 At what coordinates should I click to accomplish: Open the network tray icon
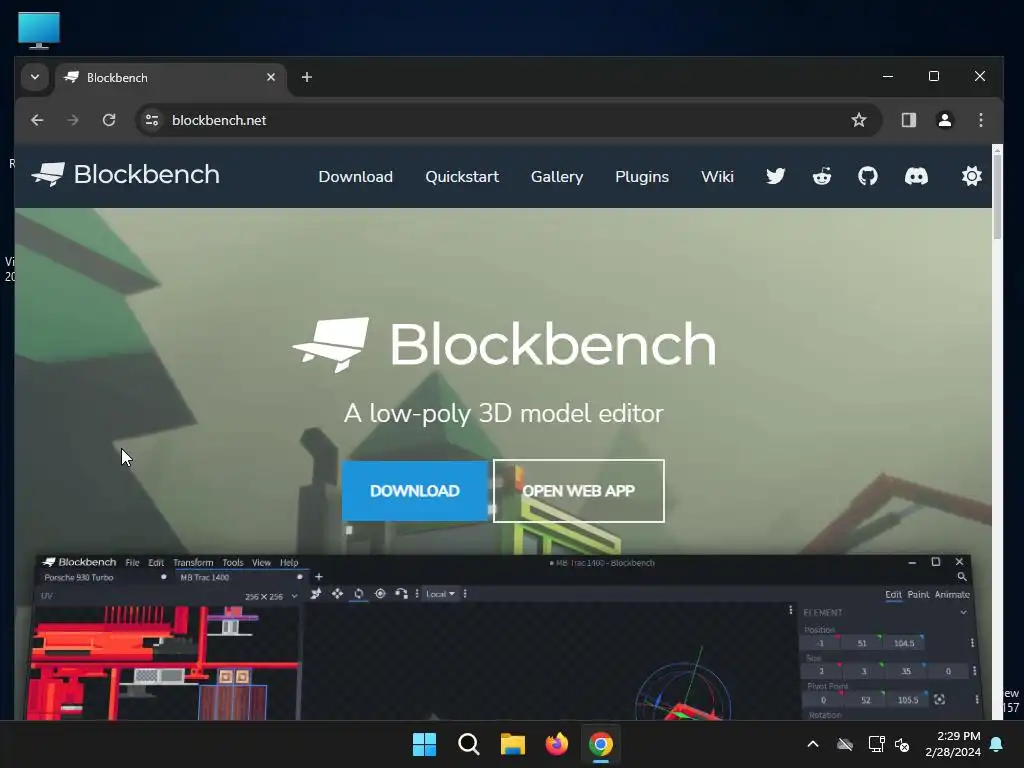click(876, 744)
